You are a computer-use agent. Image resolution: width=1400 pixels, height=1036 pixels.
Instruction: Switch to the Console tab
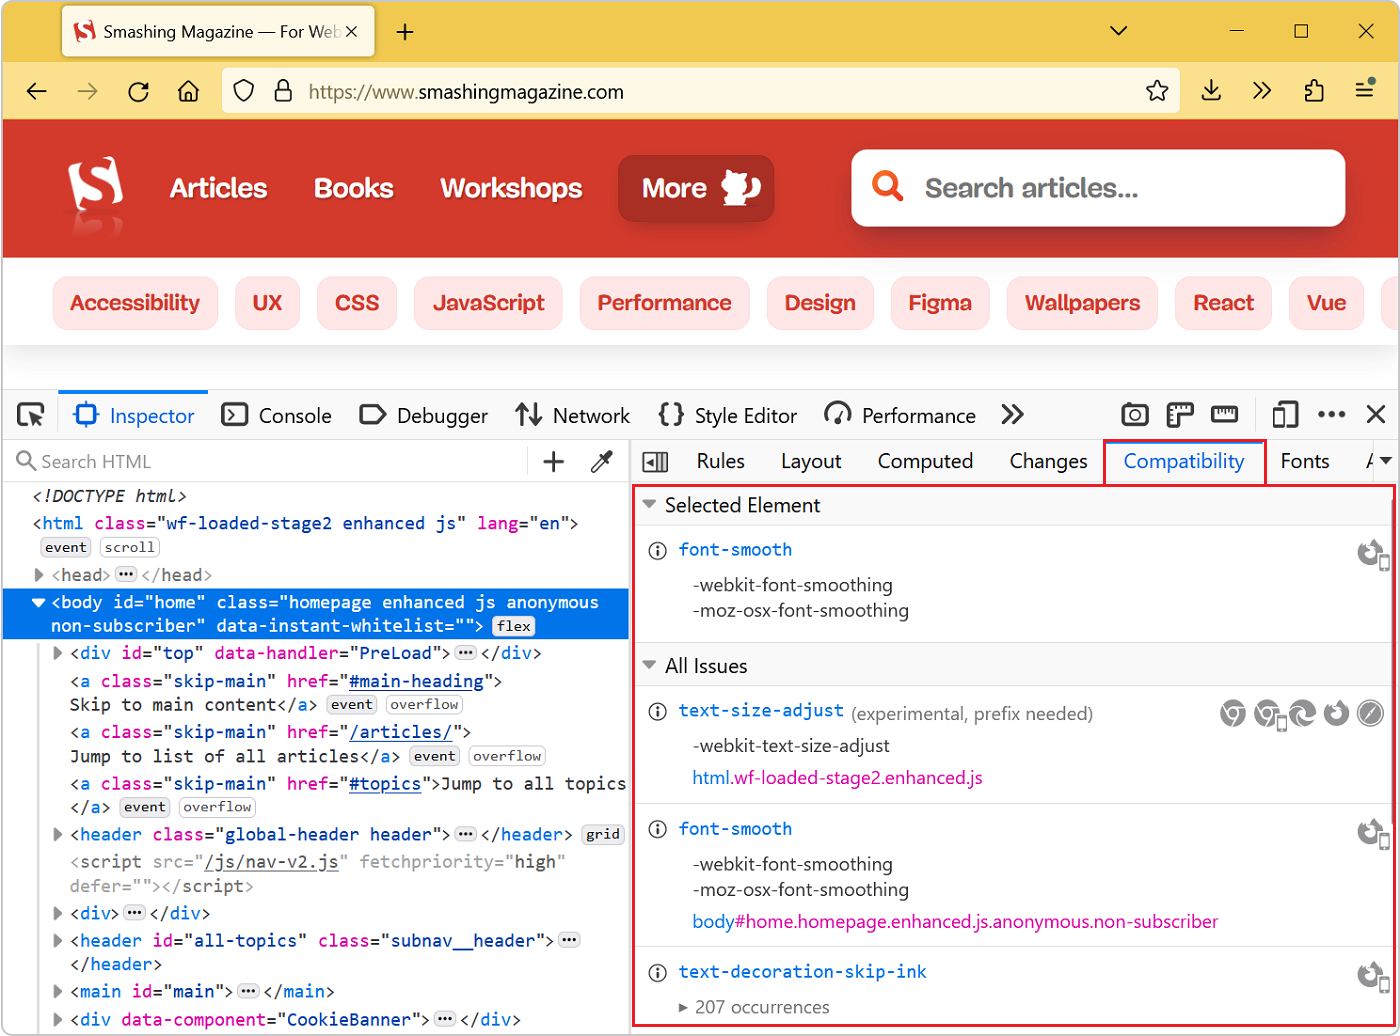277,415
